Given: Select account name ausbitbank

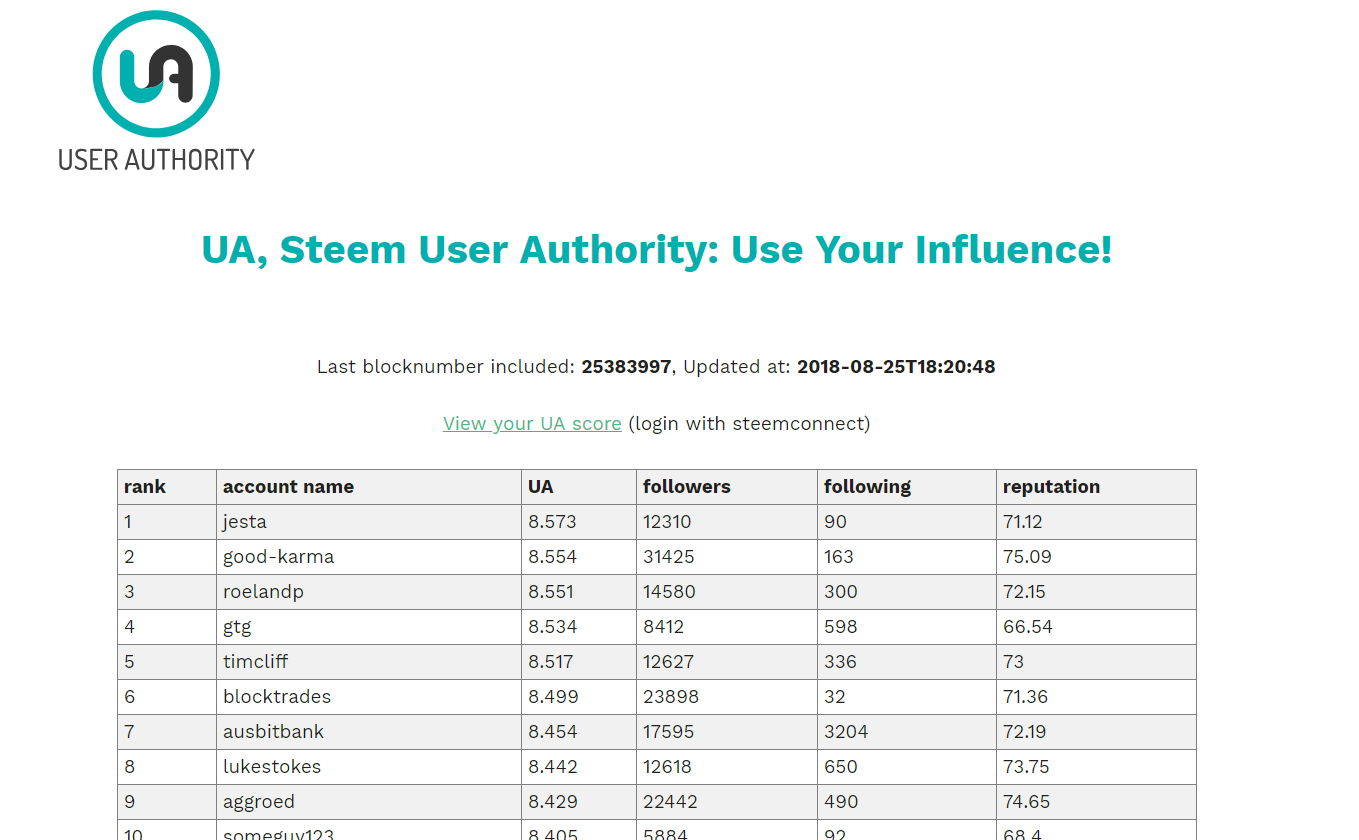Looking at the screenshot, I should tap(273, 732).
